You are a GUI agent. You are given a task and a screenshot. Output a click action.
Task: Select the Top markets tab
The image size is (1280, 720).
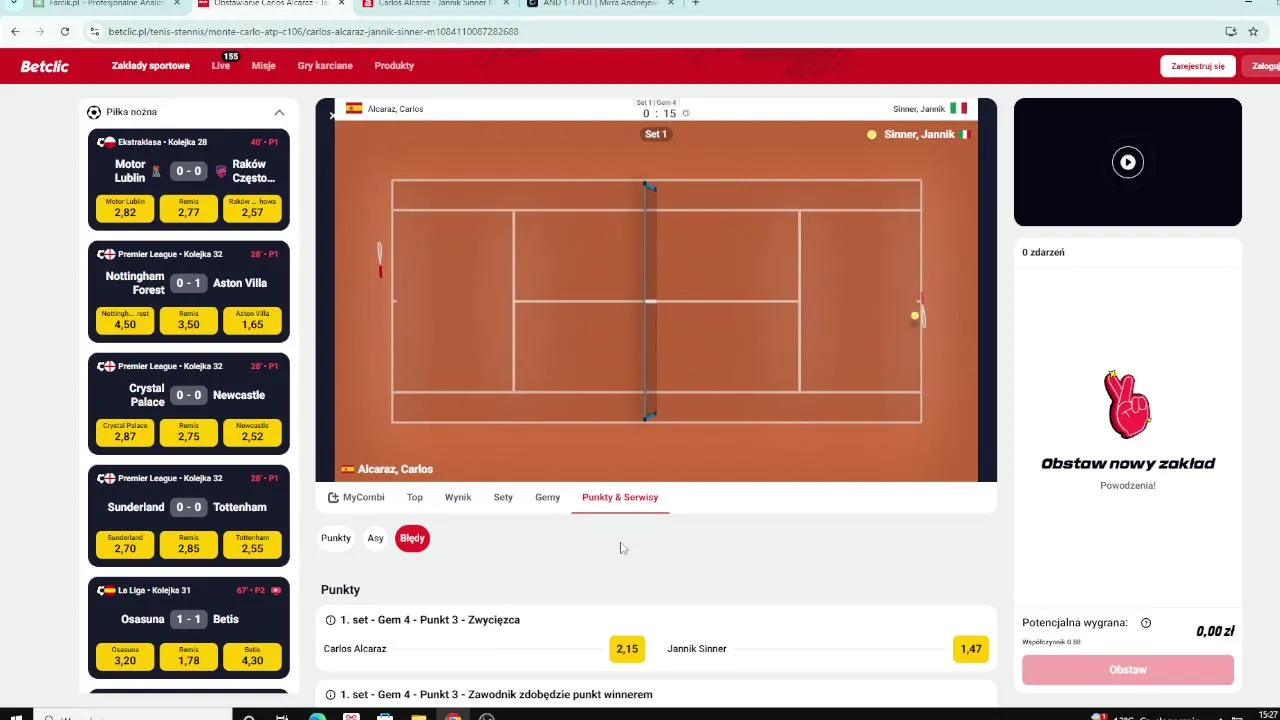tap(415, 497)
